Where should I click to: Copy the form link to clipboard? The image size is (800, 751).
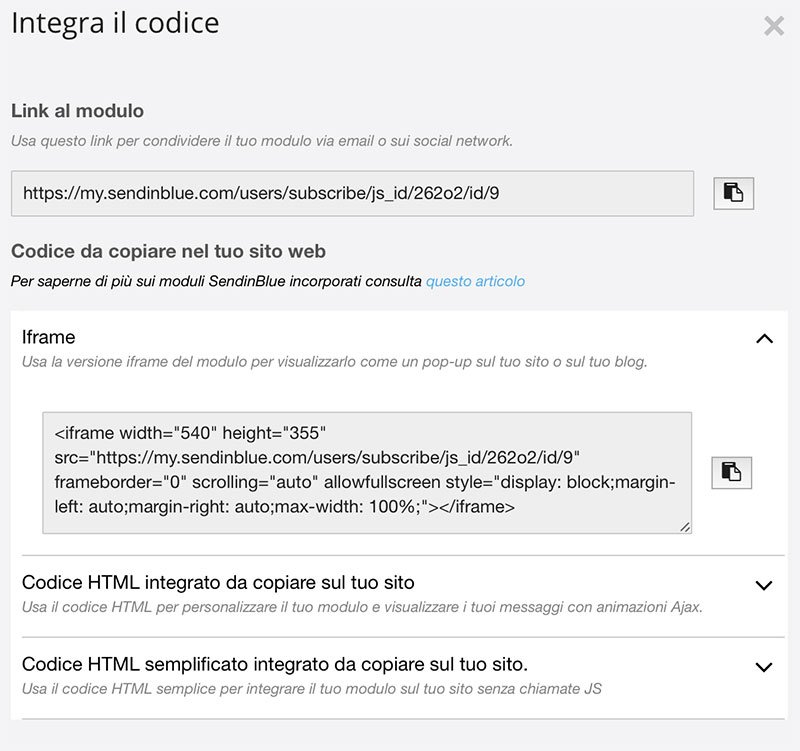(x=733, y=193)
